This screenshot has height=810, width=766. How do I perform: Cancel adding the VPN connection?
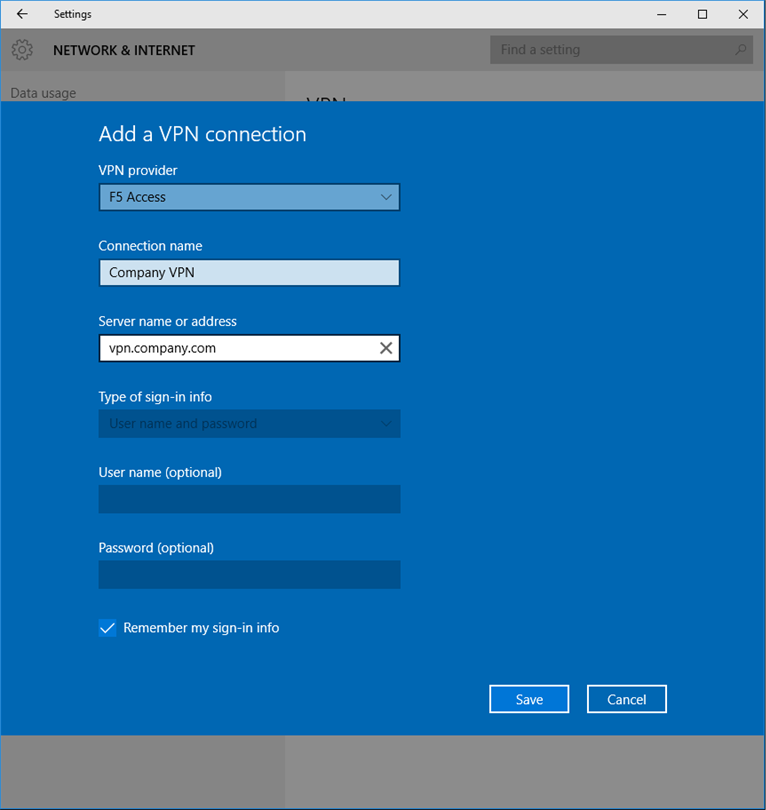pos(627,699)
